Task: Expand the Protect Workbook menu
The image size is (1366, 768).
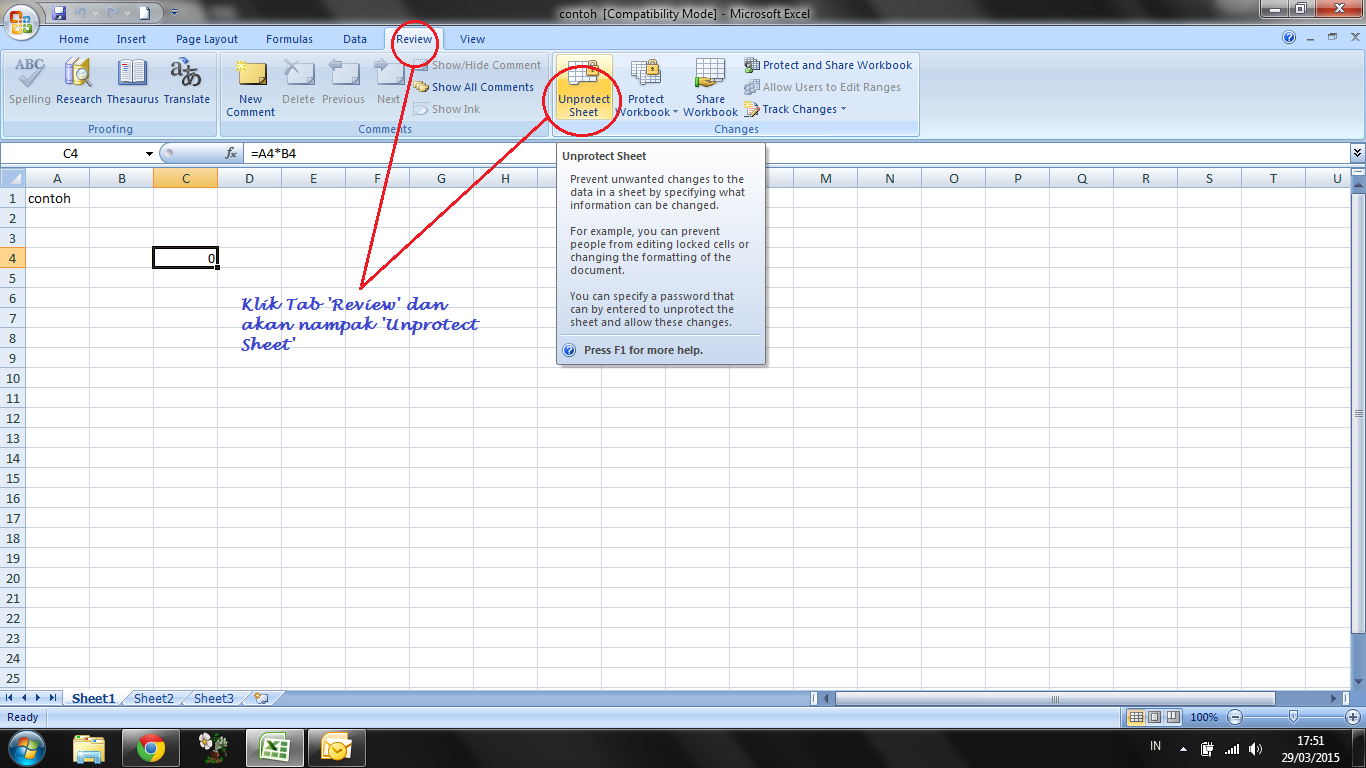Action: coord(646,87)
